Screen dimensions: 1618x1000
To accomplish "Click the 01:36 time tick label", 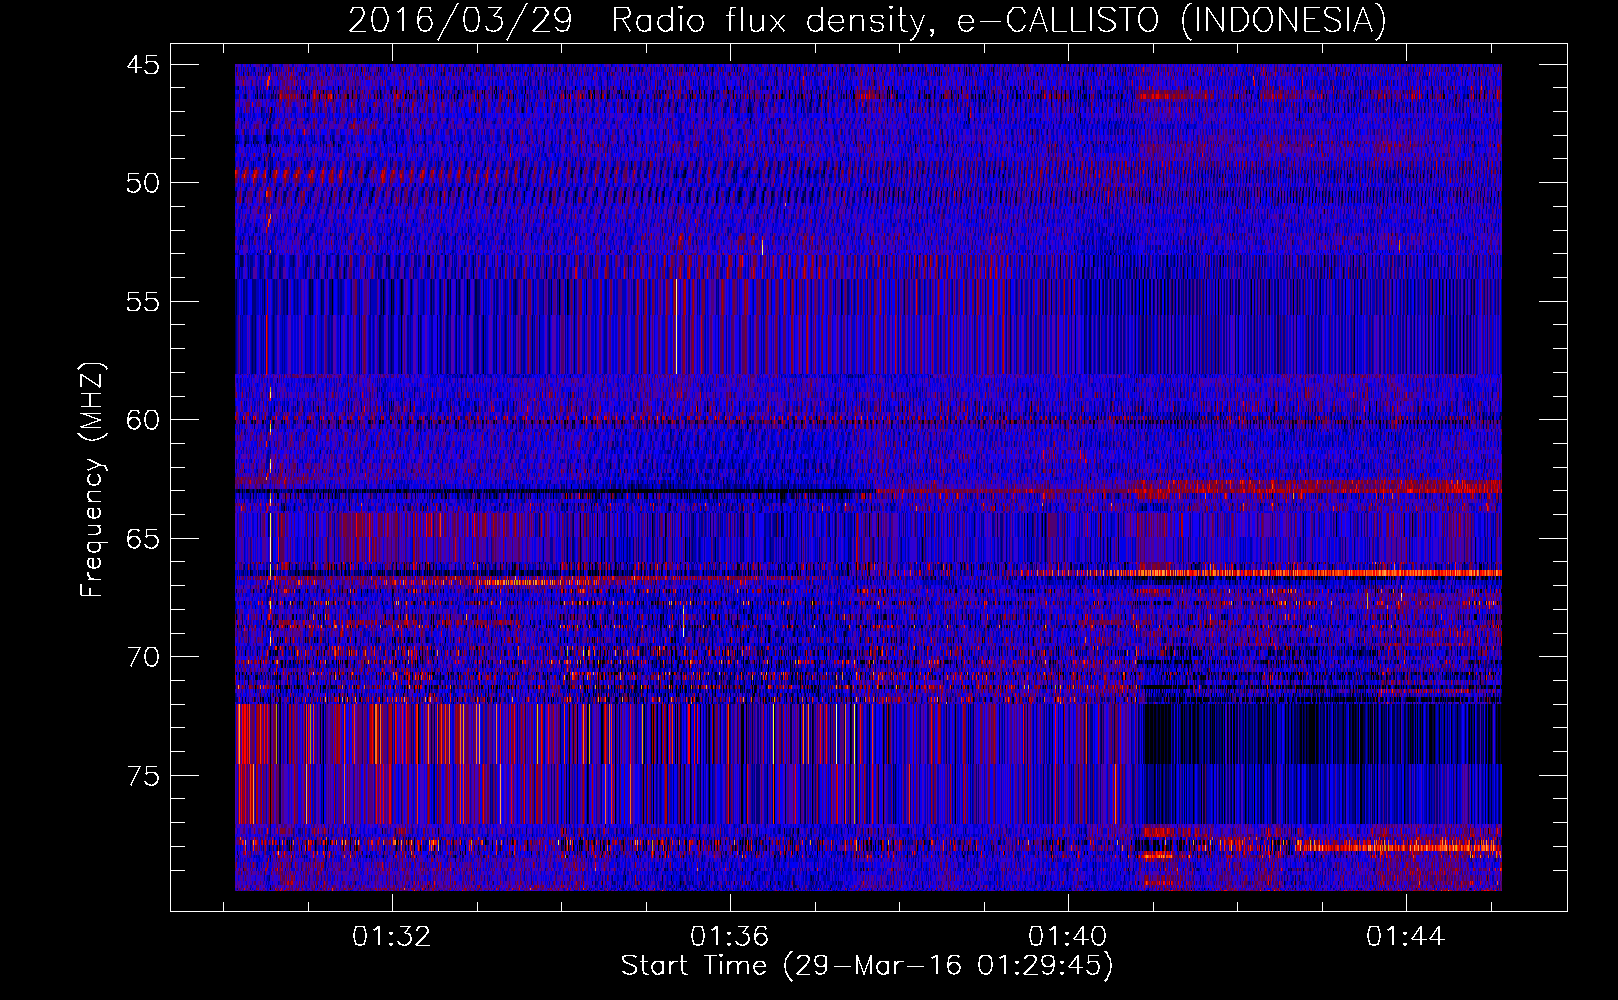I will (730, 936).
